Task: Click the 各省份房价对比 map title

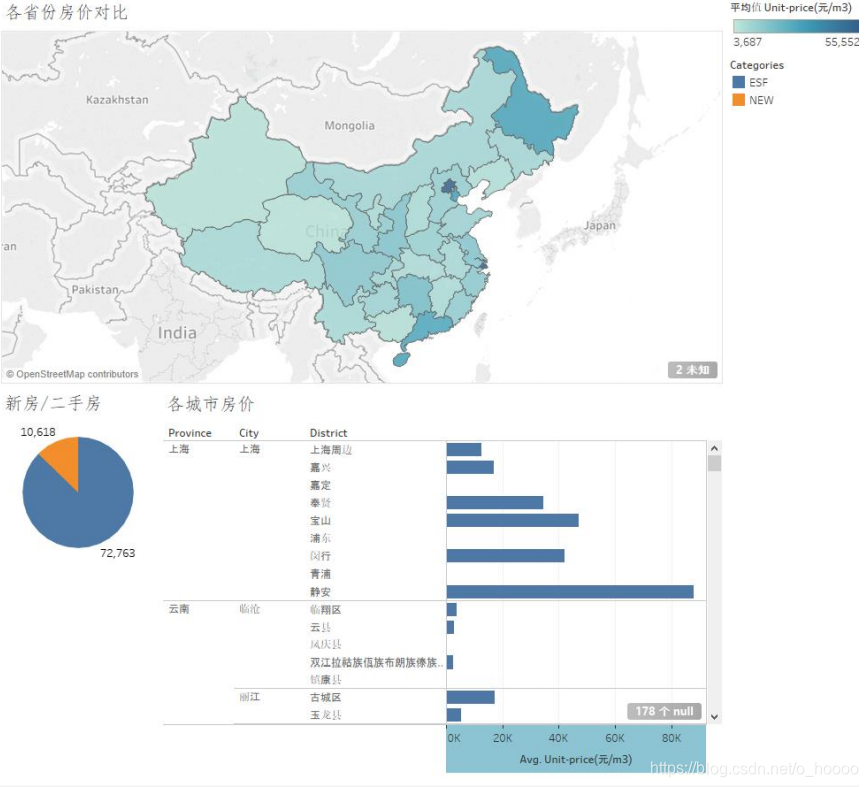Action: 66,12
